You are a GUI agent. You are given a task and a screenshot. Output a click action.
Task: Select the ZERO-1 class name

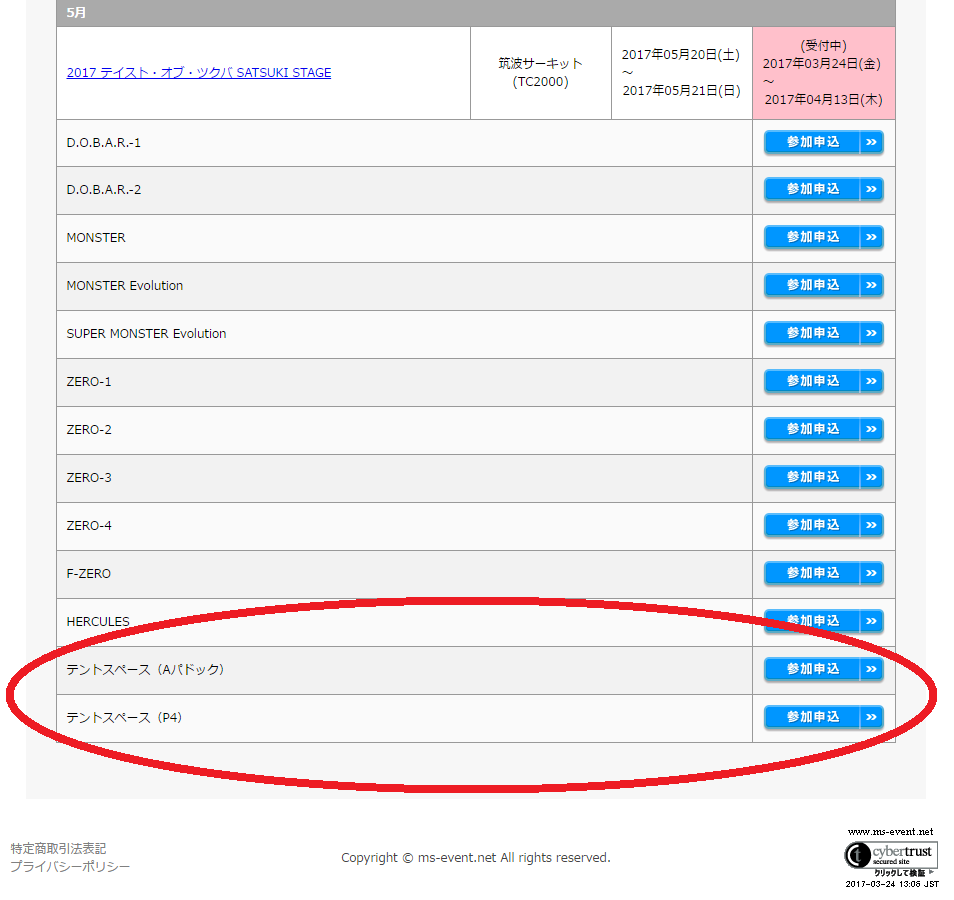point(89,382)
